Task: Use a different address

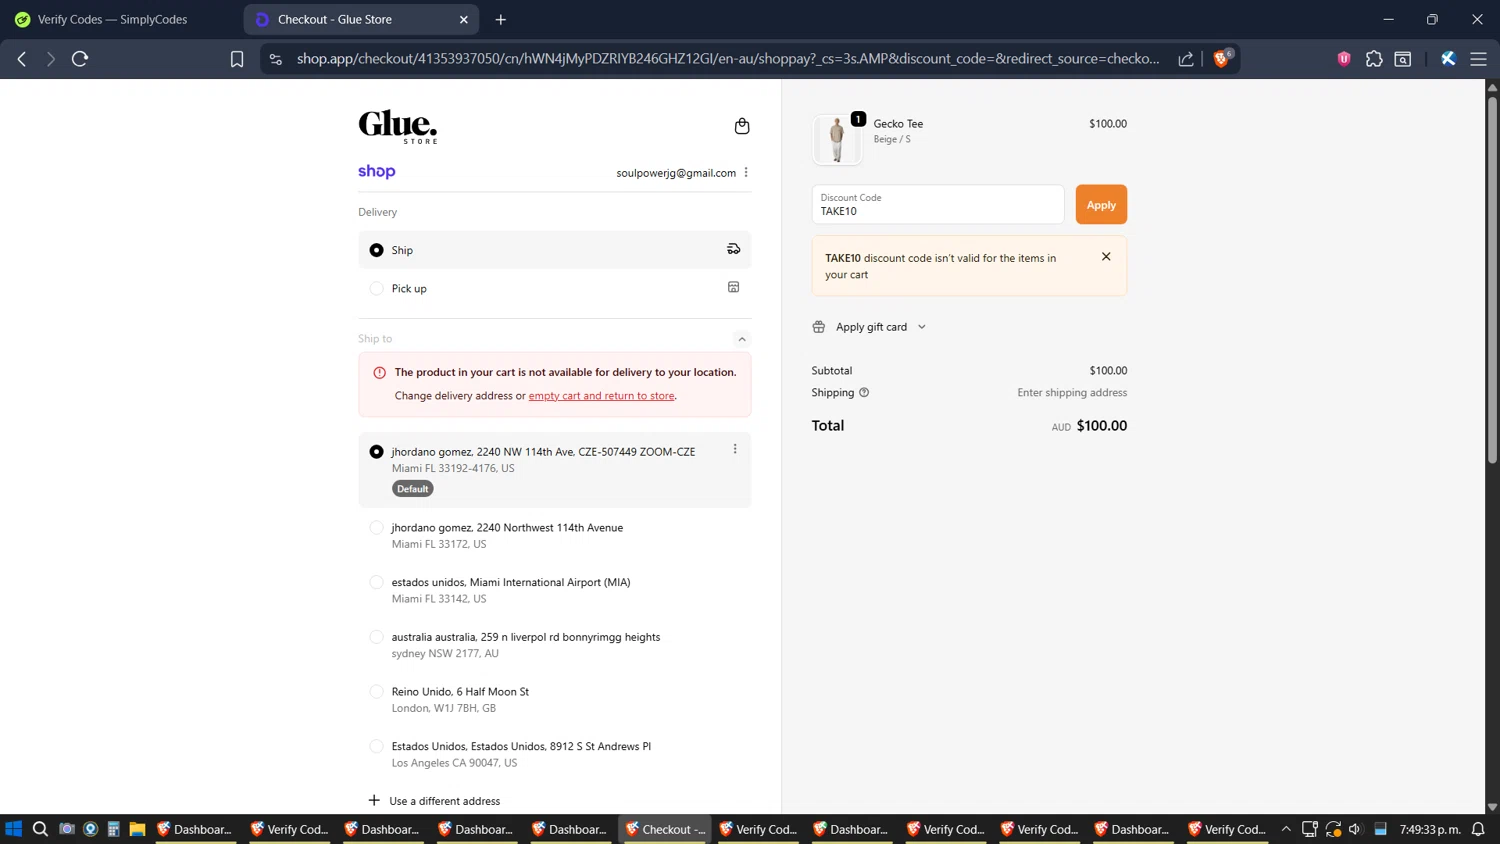Action: tap(434, 801)
